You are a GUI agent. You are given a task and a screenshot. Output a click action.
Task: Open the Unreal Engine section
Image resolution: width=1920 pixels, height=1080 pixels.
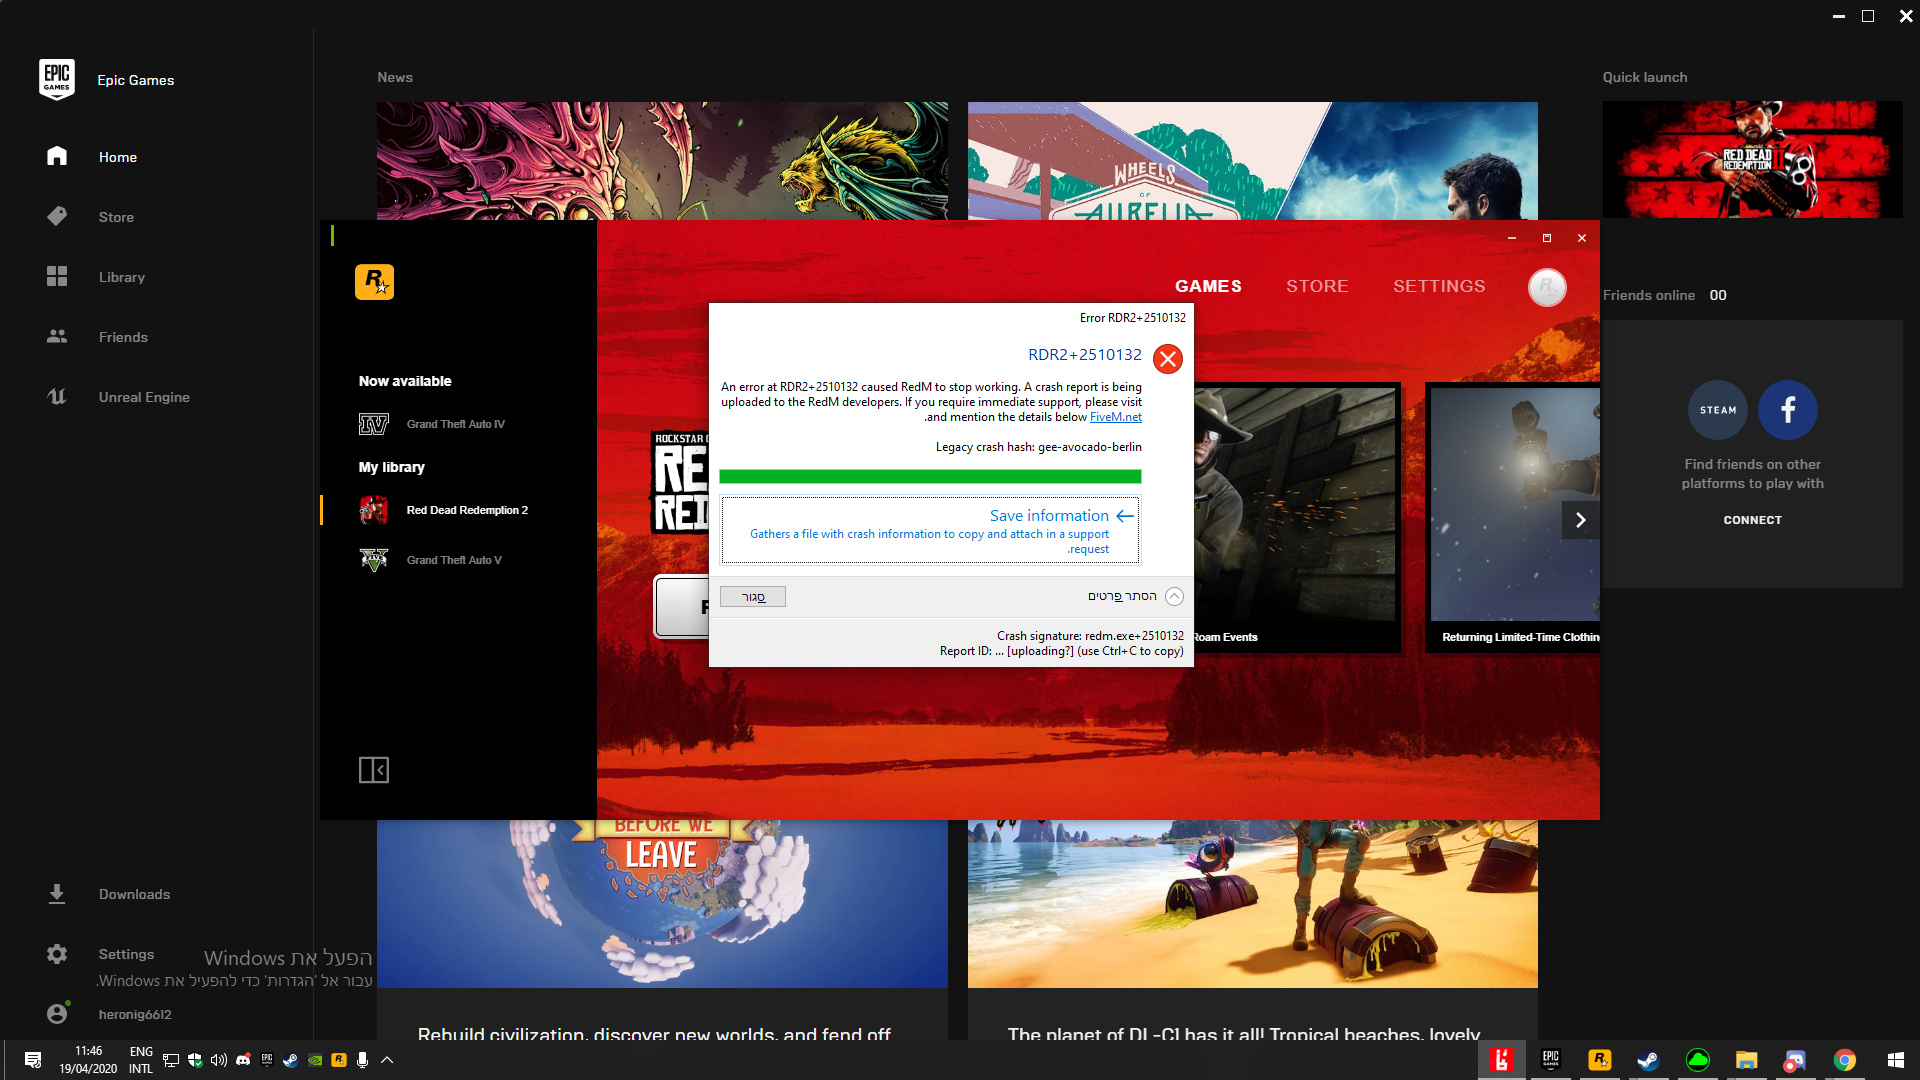coord(143,397)
